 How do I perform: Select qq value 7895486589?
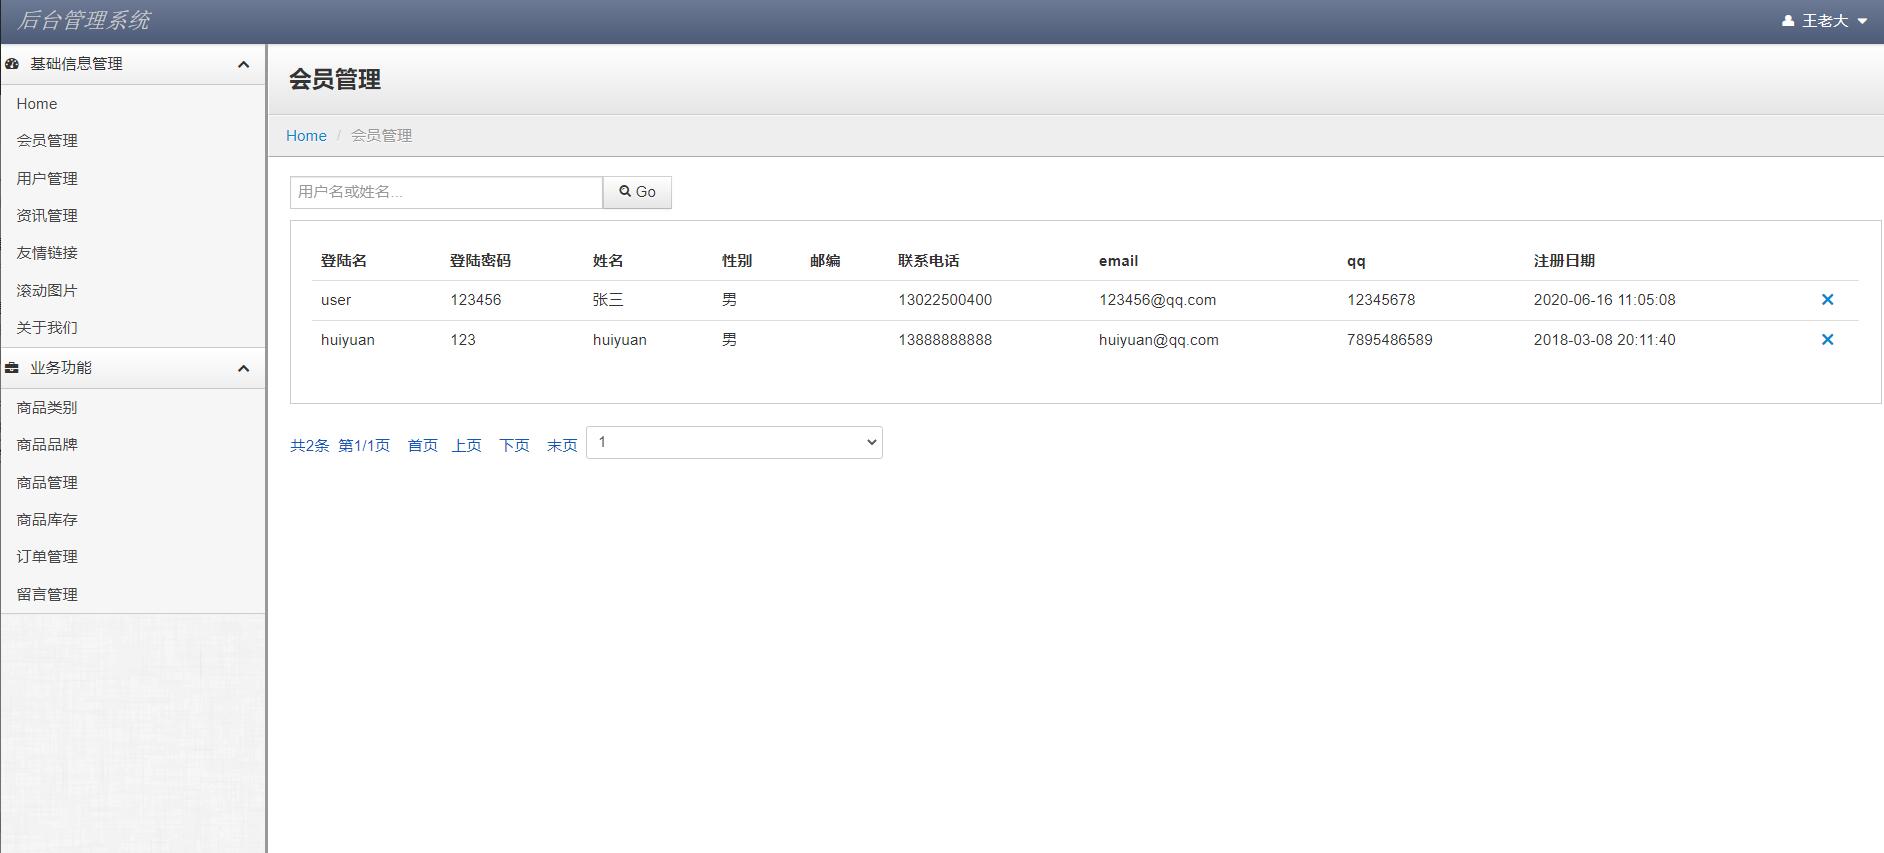[x=1390, y=340]
